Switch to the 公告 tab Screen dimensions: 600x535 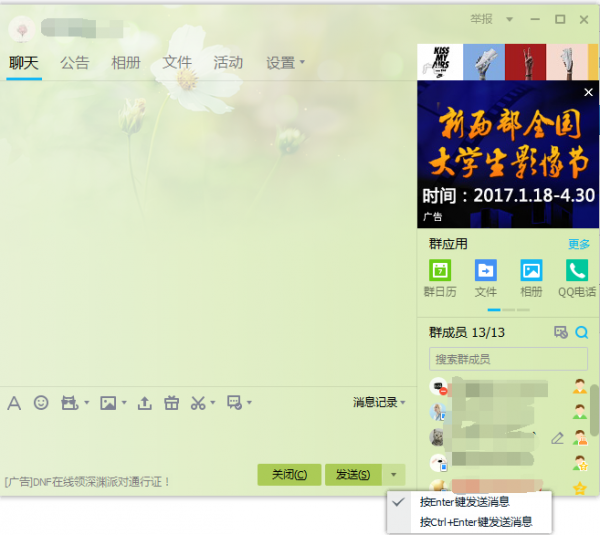pyautogui.click(x=74, y=63)
